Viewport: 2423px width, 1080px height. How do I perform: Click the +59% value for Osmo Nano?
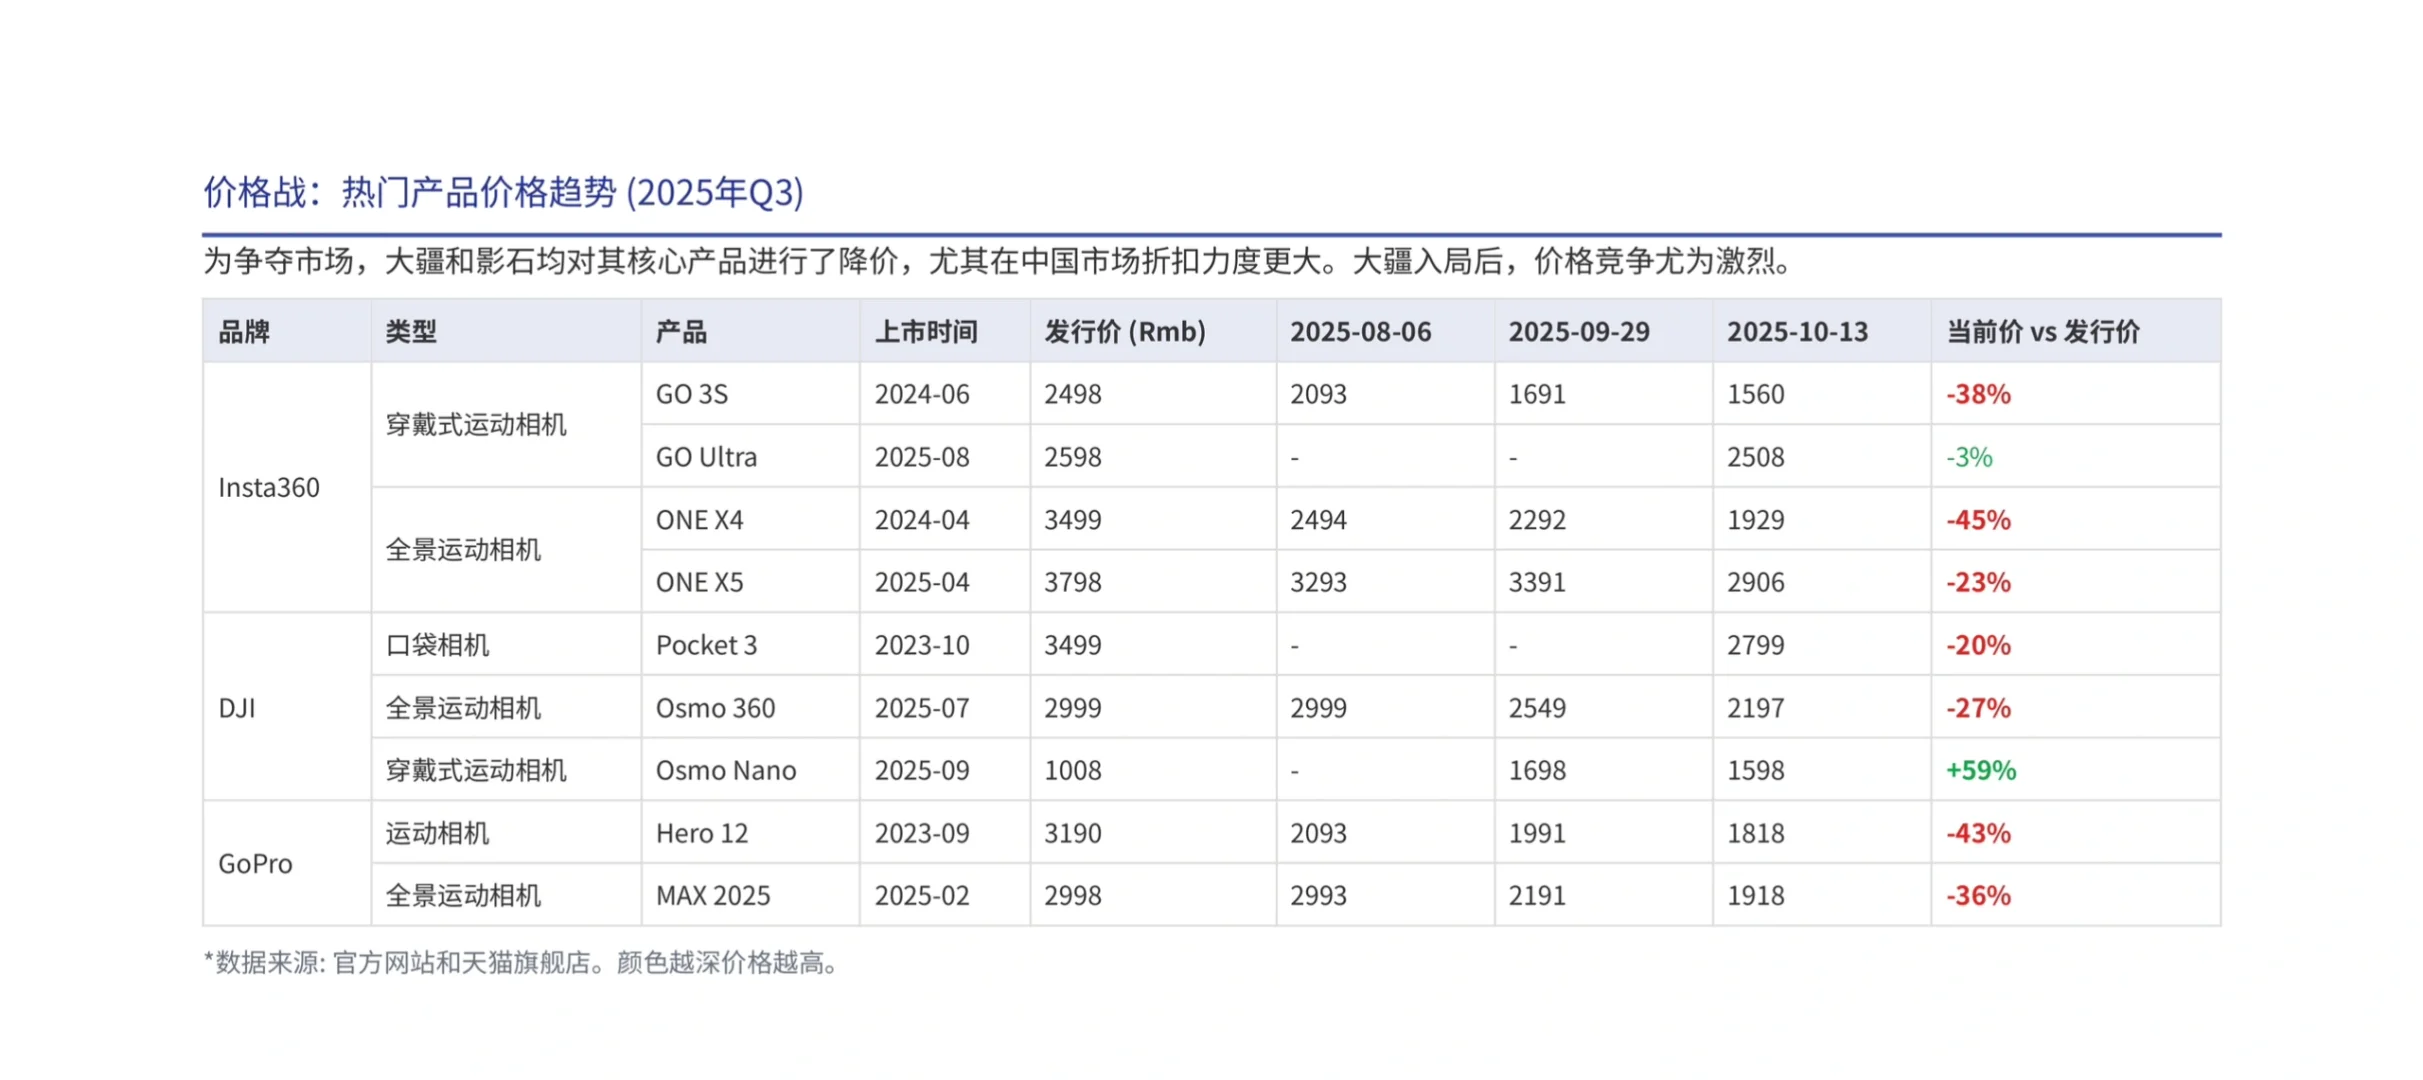pyautogui.click(x=1980, y=770)
